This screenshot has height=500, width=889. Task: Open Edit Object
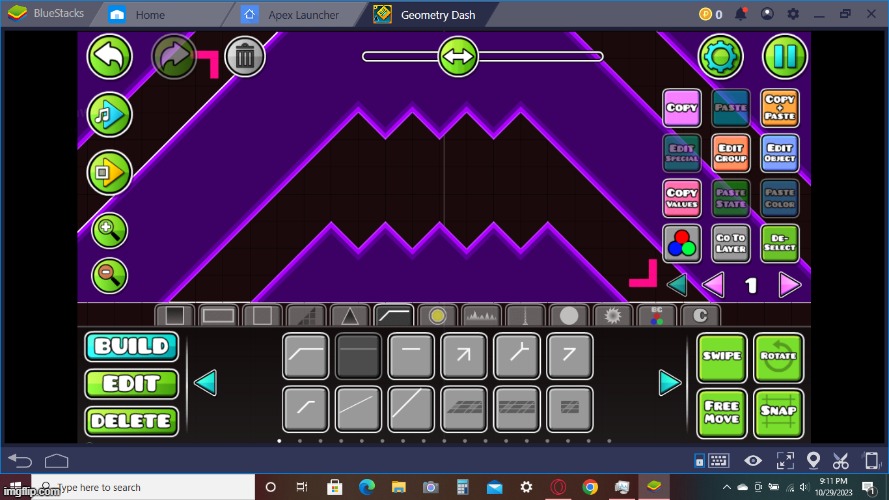click(780, 153)
